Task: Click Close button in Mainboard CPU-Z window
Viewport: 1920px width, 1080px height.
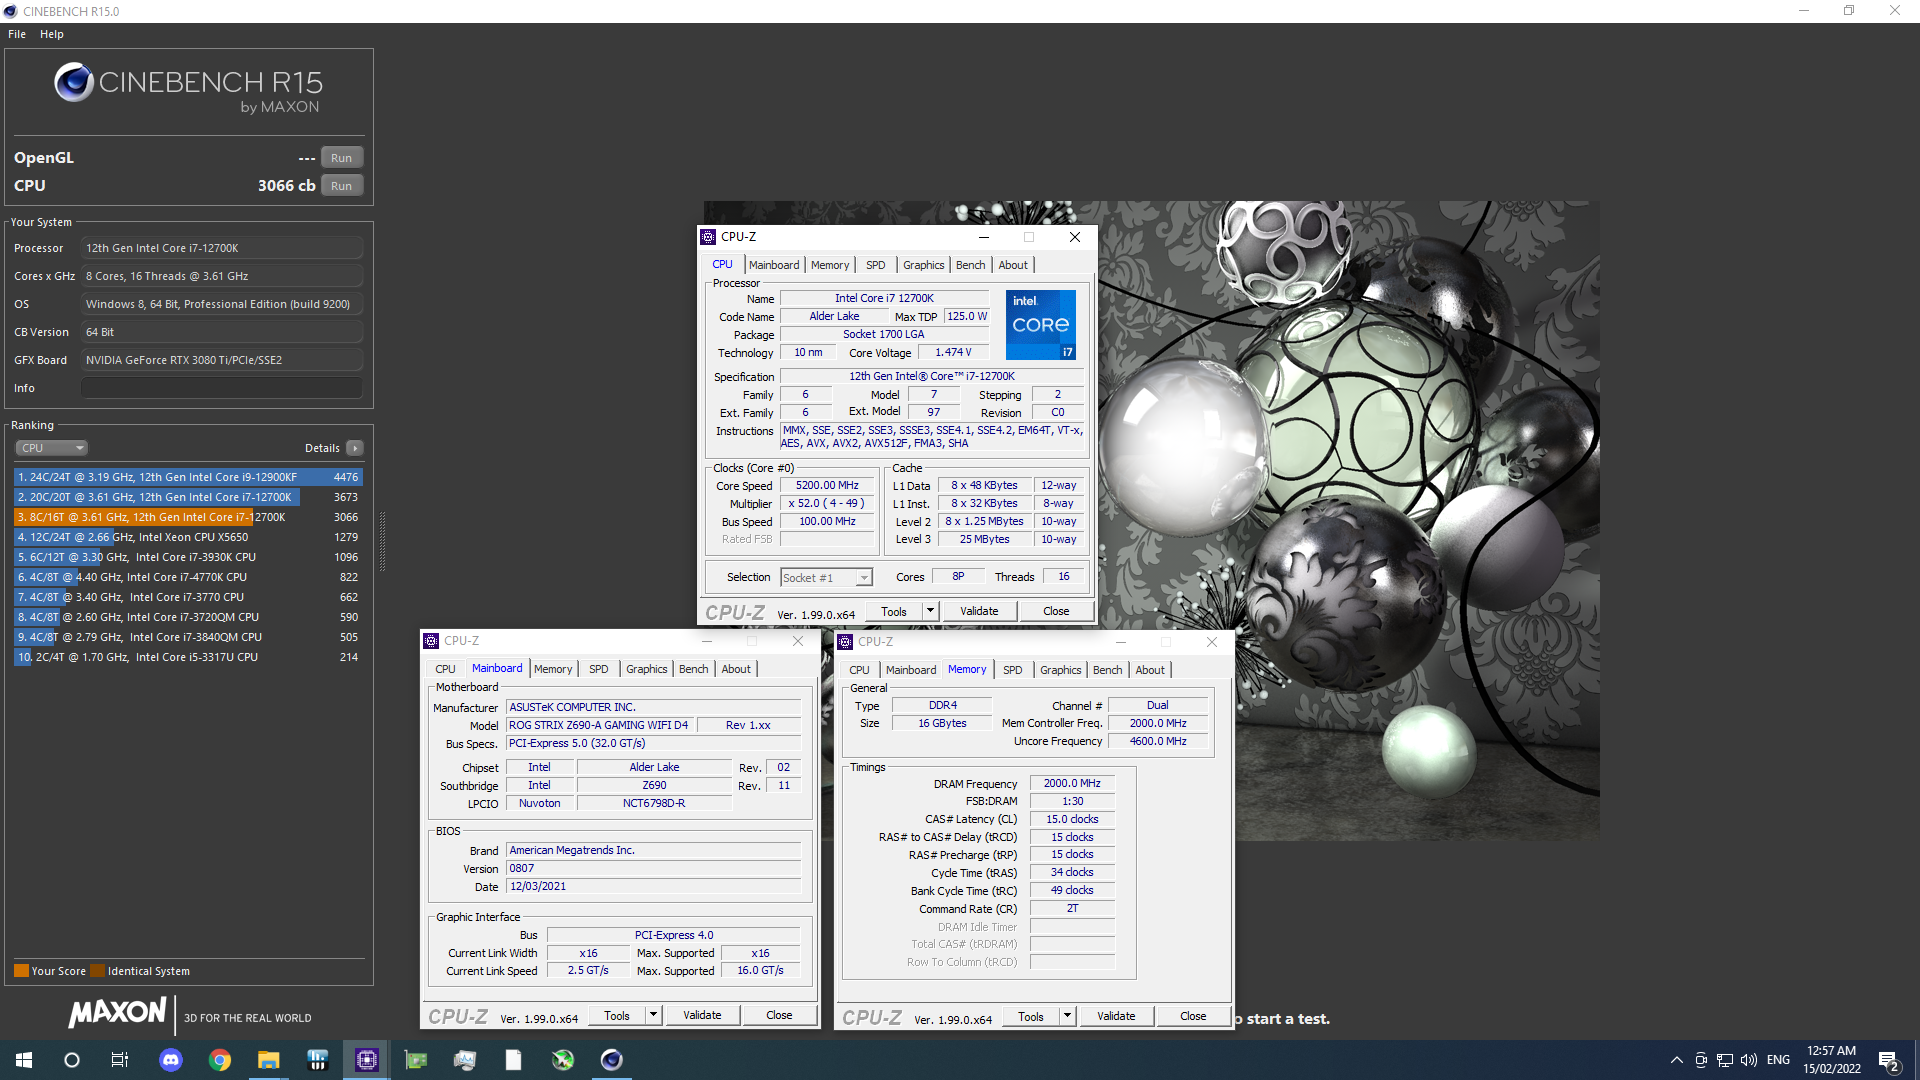Action: point(779,1016)
